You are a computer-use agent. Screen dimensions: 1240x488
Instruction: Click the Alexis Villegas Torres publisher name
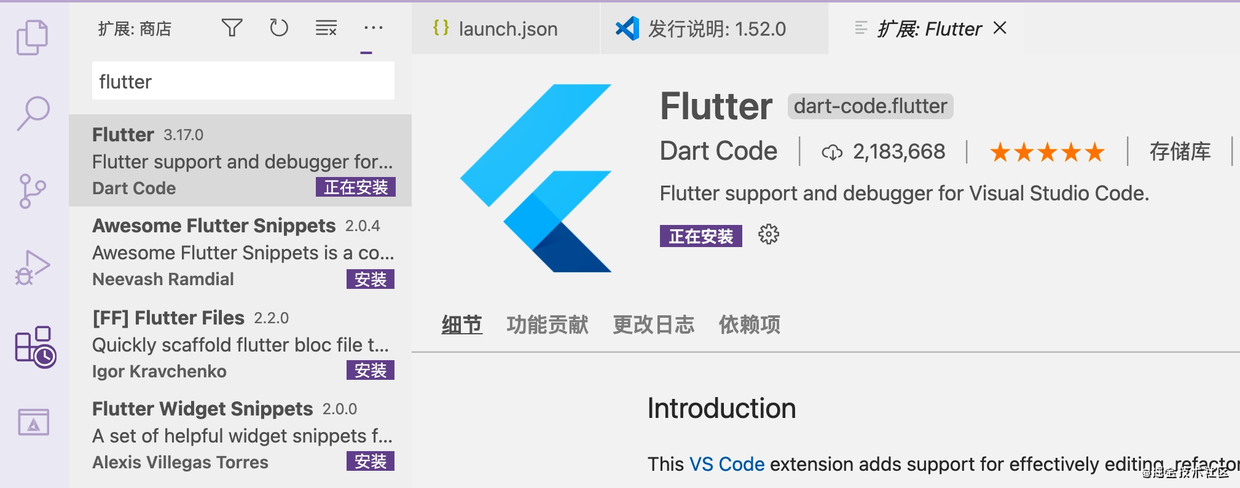[x=180, y=462]
